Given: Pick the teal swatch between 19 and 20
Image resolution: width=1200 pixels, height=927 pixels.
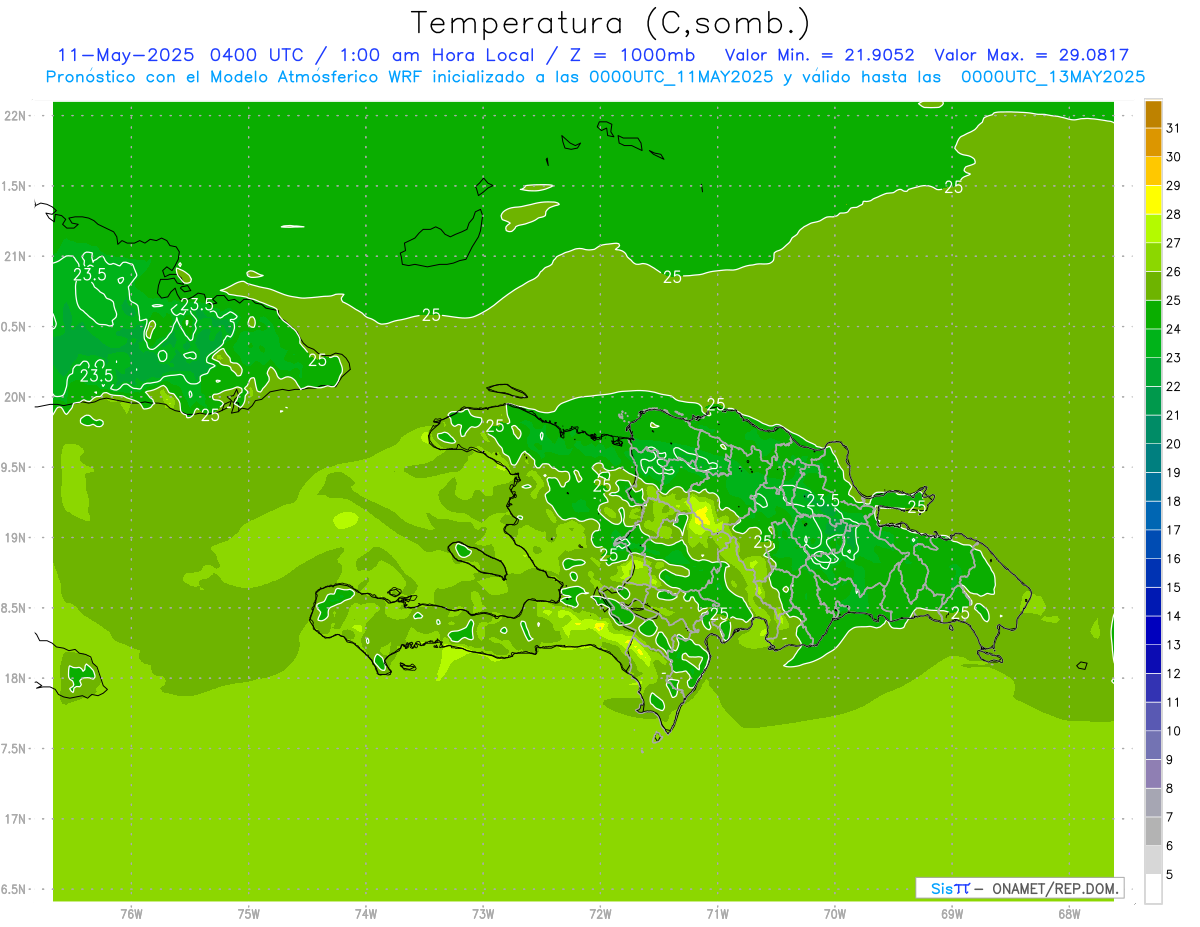Looking at the screenshot, I should [x=1153, y=458].
